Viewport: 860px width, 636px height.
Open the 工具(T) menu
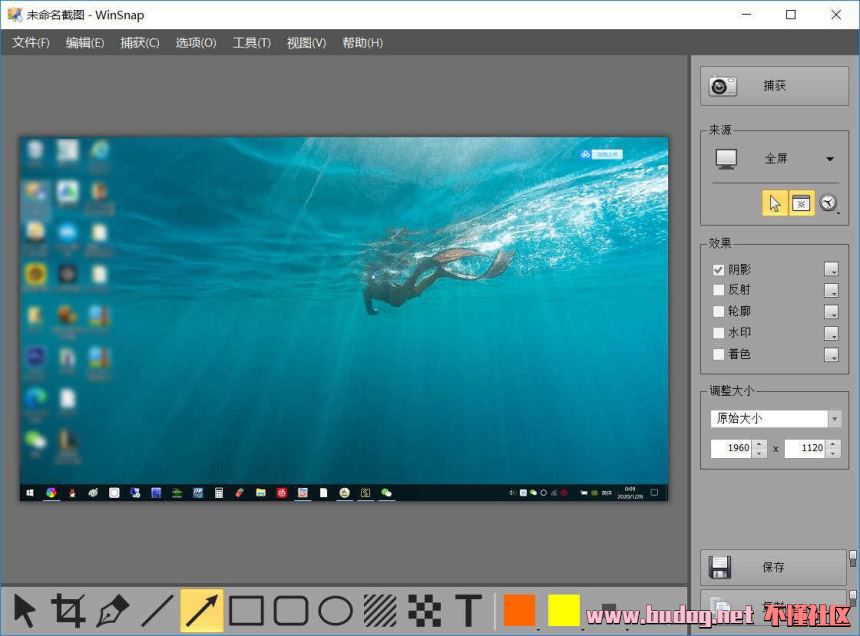tap(252, 43)
